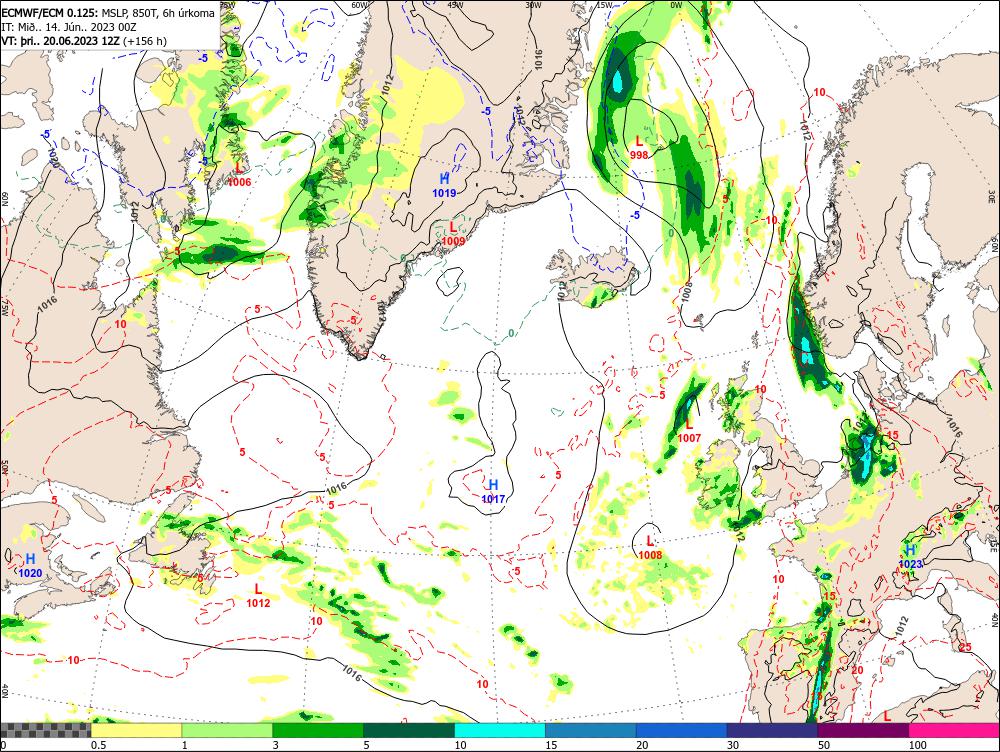Click the purple 50–100 legend swatch
The width and height of the screenshot is (1000, 752).
(864, 730)
